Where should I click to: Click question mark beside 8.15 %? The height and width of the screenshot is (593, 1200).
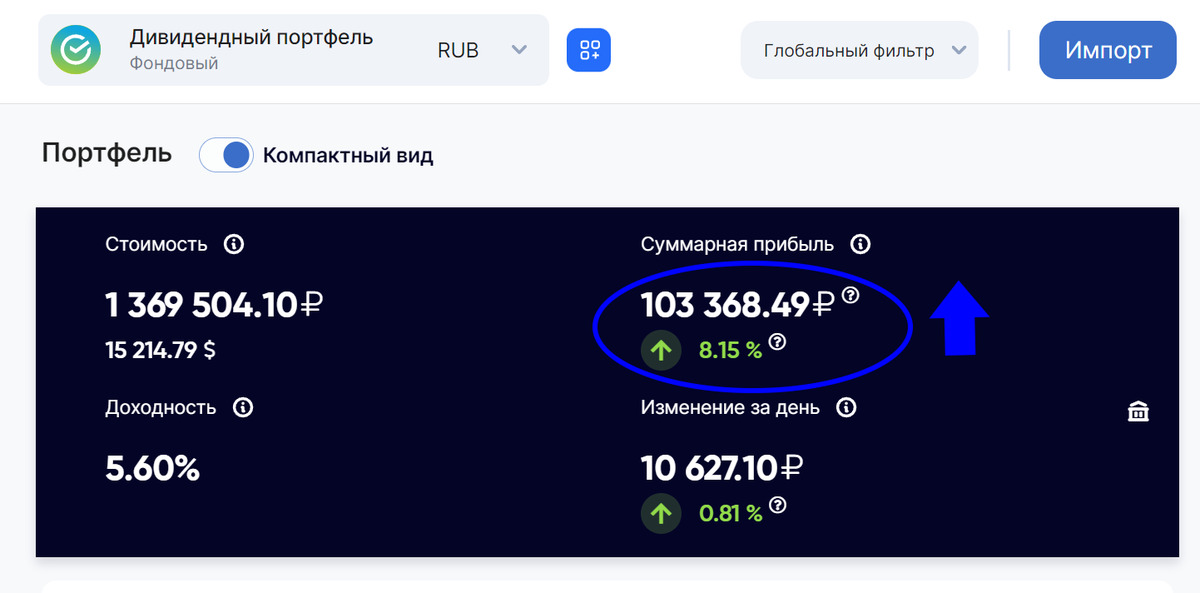tap(777, 342)
